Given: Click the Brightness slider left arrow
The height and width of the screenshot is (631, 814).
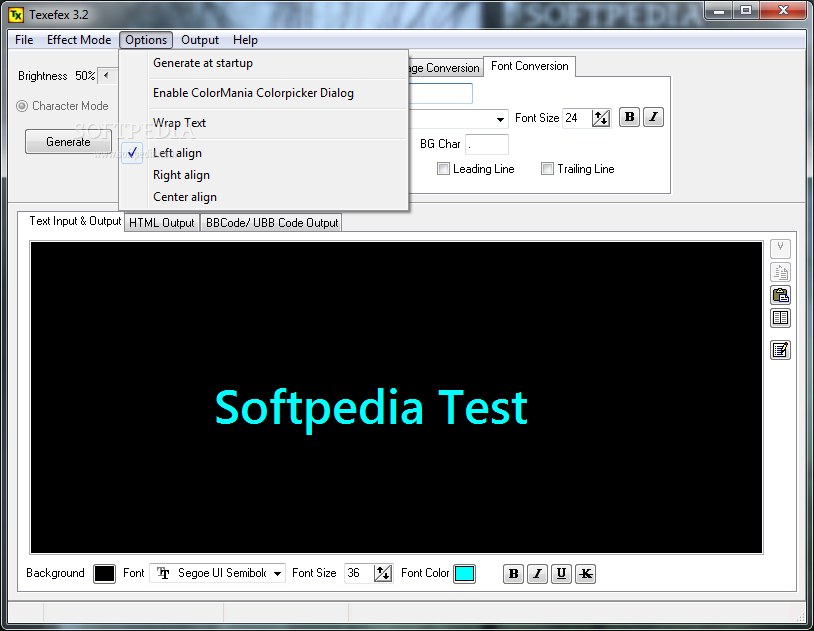Looking at the screenshot, I should 106,76.
